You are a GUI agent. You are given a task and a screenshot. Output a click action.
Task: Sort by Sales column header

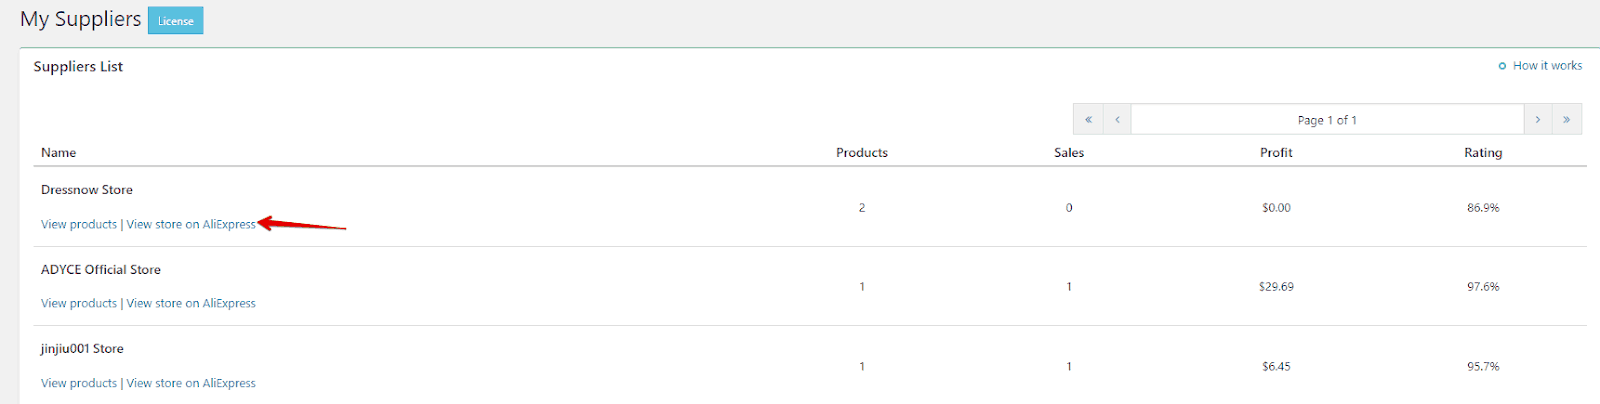click(1068, 153)
